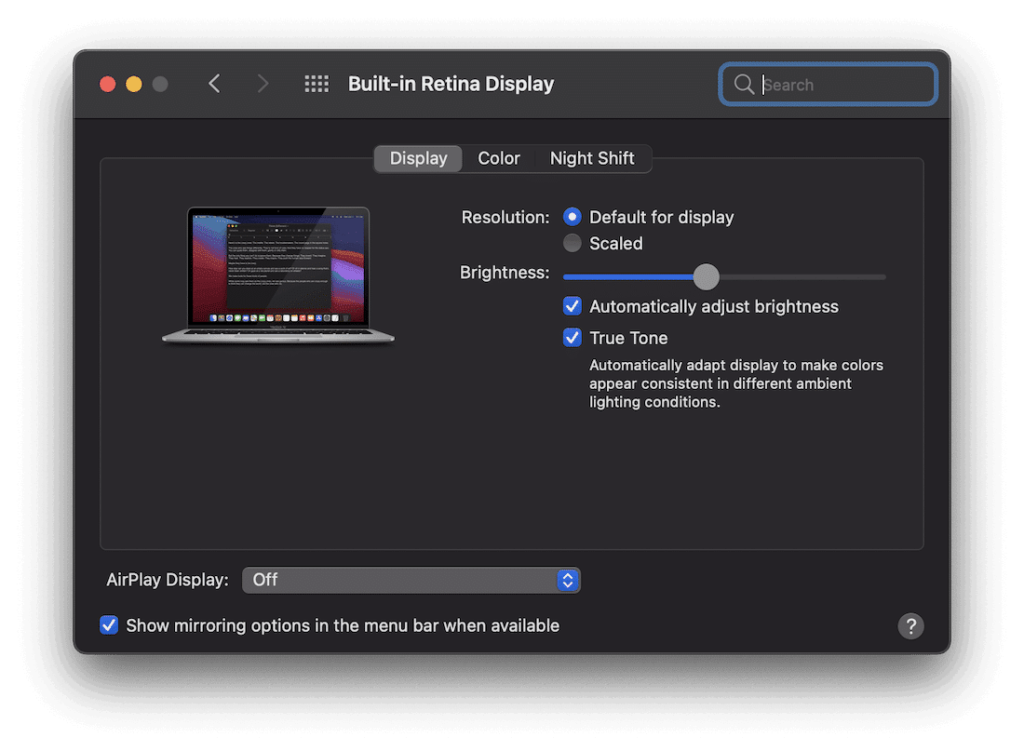Open help with the question mark button
The height and width of the screenshot is (751, 1024).
coord(910,626)
